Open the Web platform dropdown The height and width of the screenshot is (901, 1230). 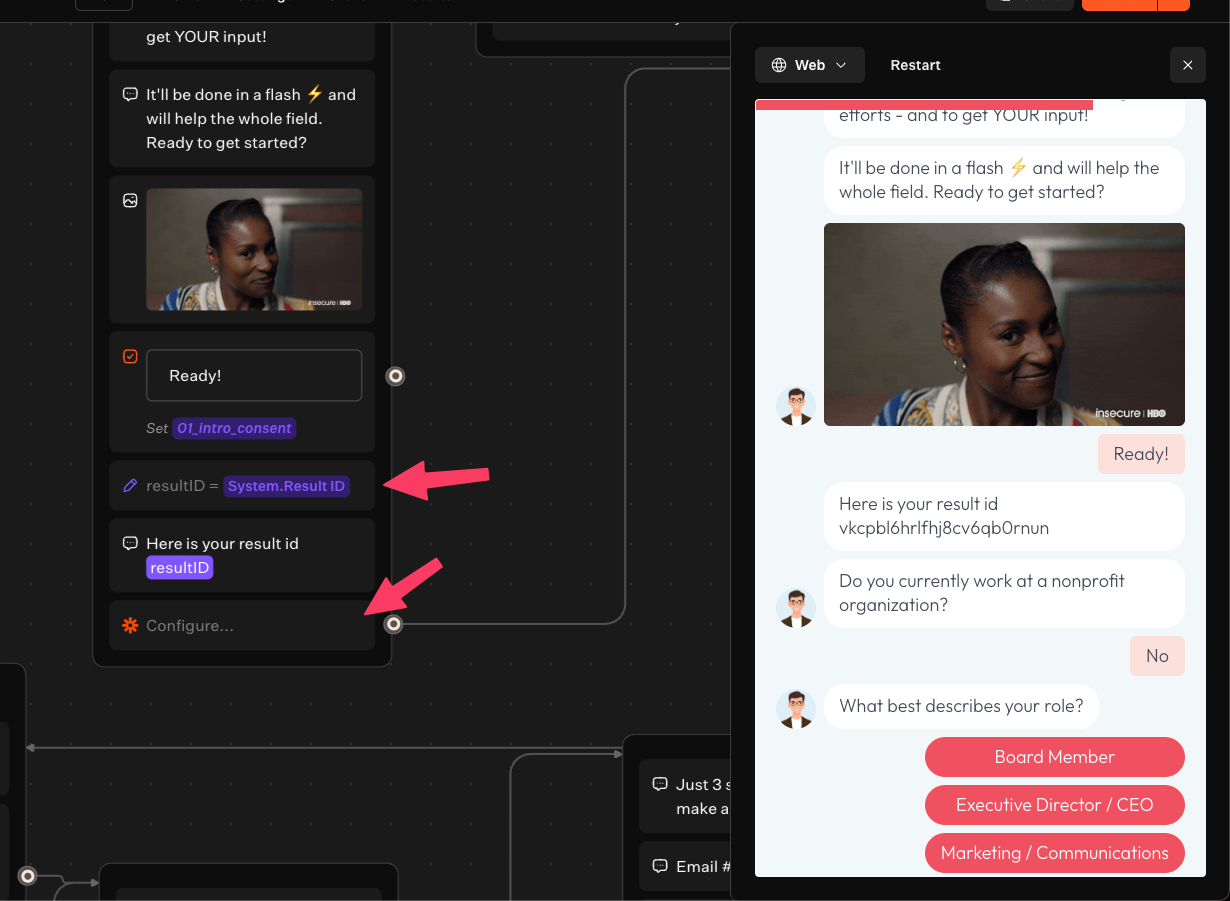click(809, 65)
